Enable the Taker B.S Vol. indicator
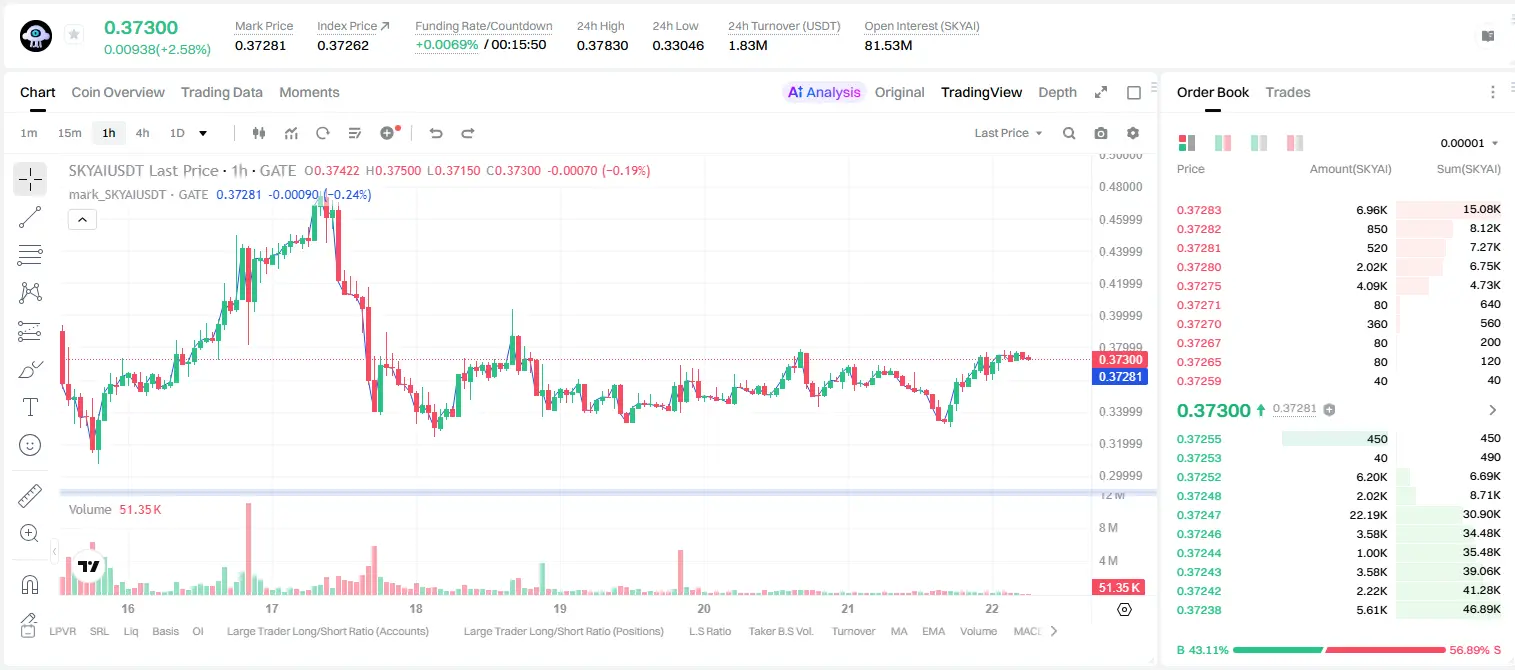Screen dimensions: 1515x670 [782, 631]
